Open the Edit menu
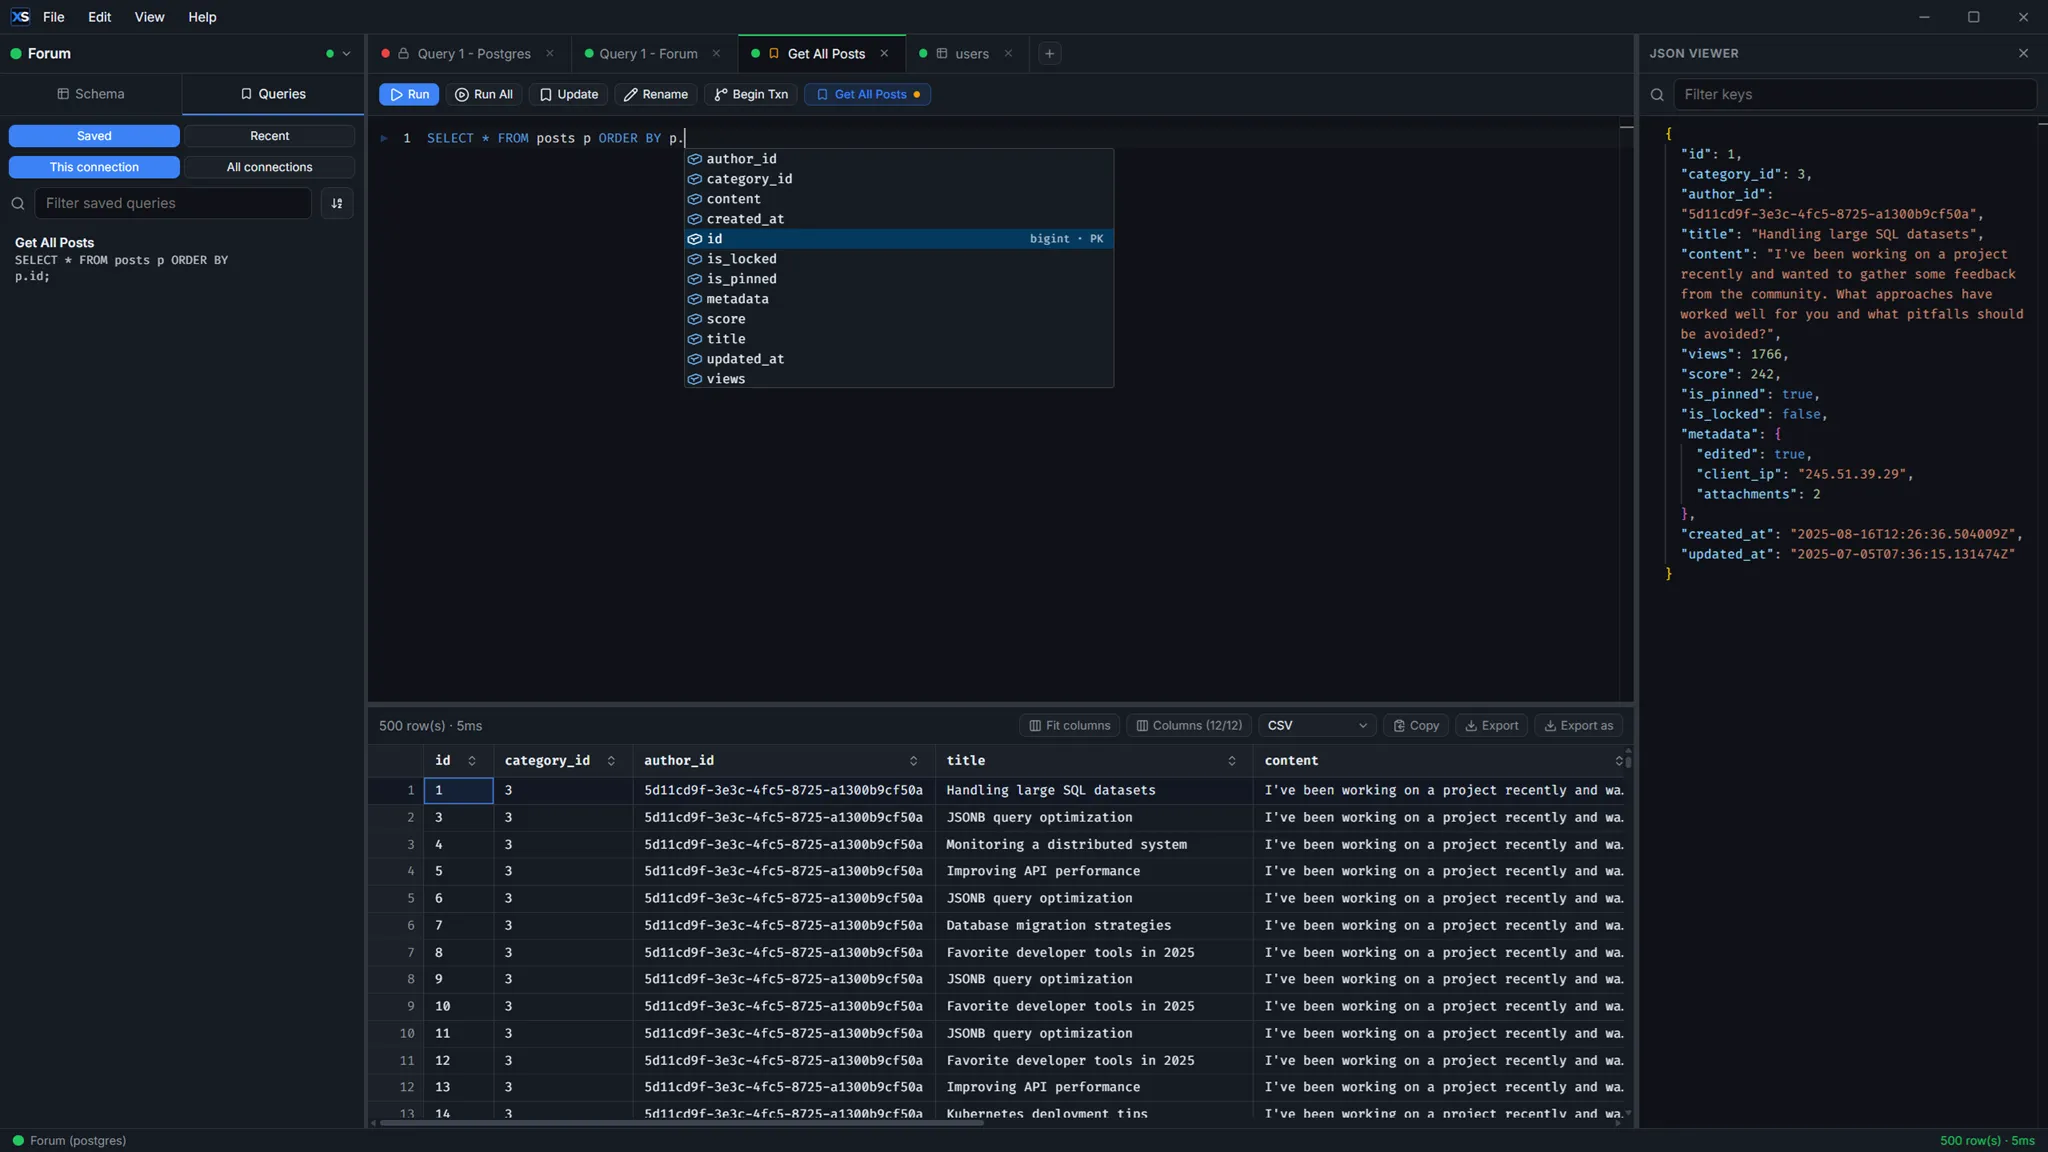 [99, 17]
